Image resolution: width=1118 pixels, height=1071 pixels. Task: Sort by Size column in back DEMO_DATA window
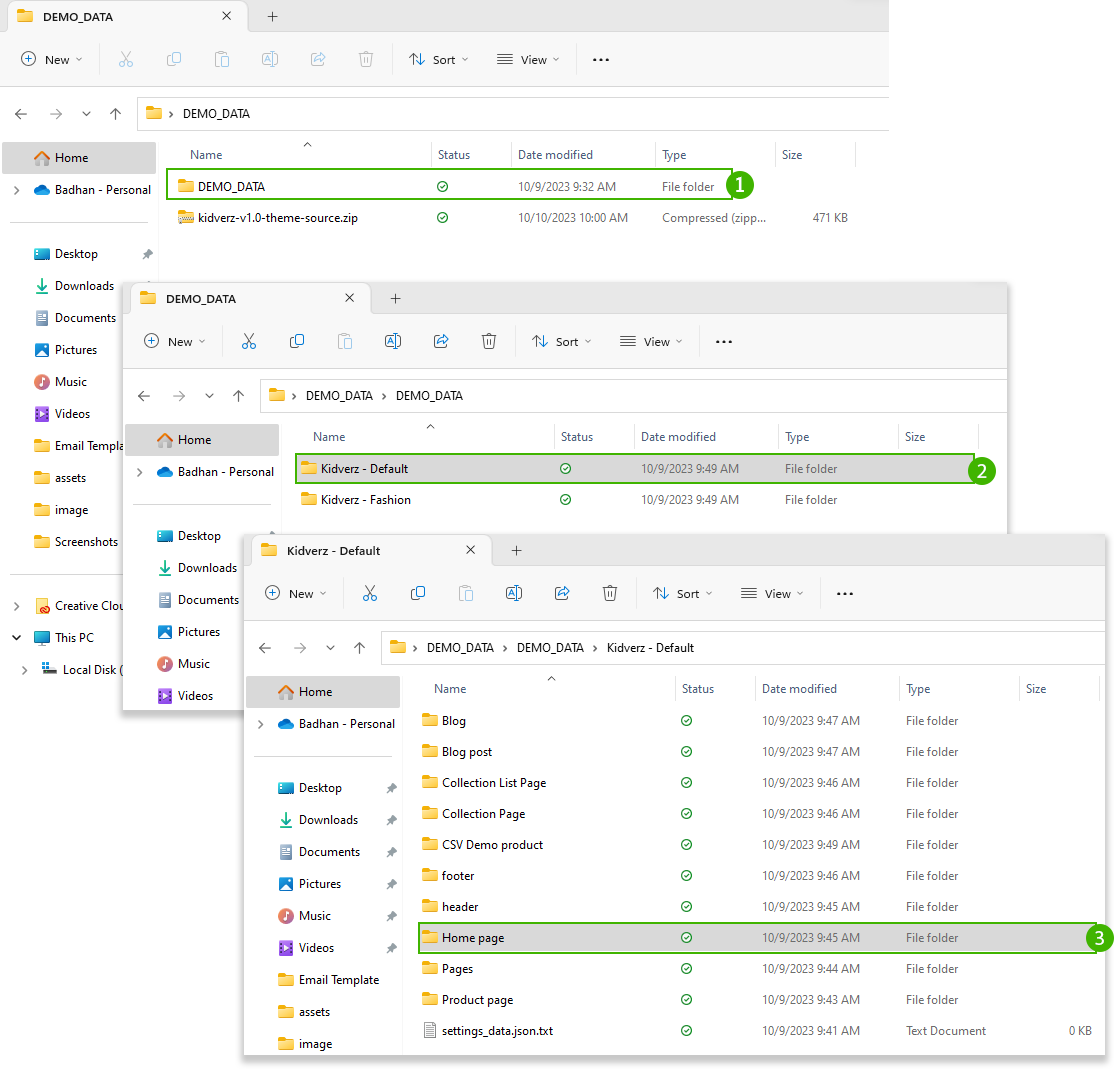791,155
